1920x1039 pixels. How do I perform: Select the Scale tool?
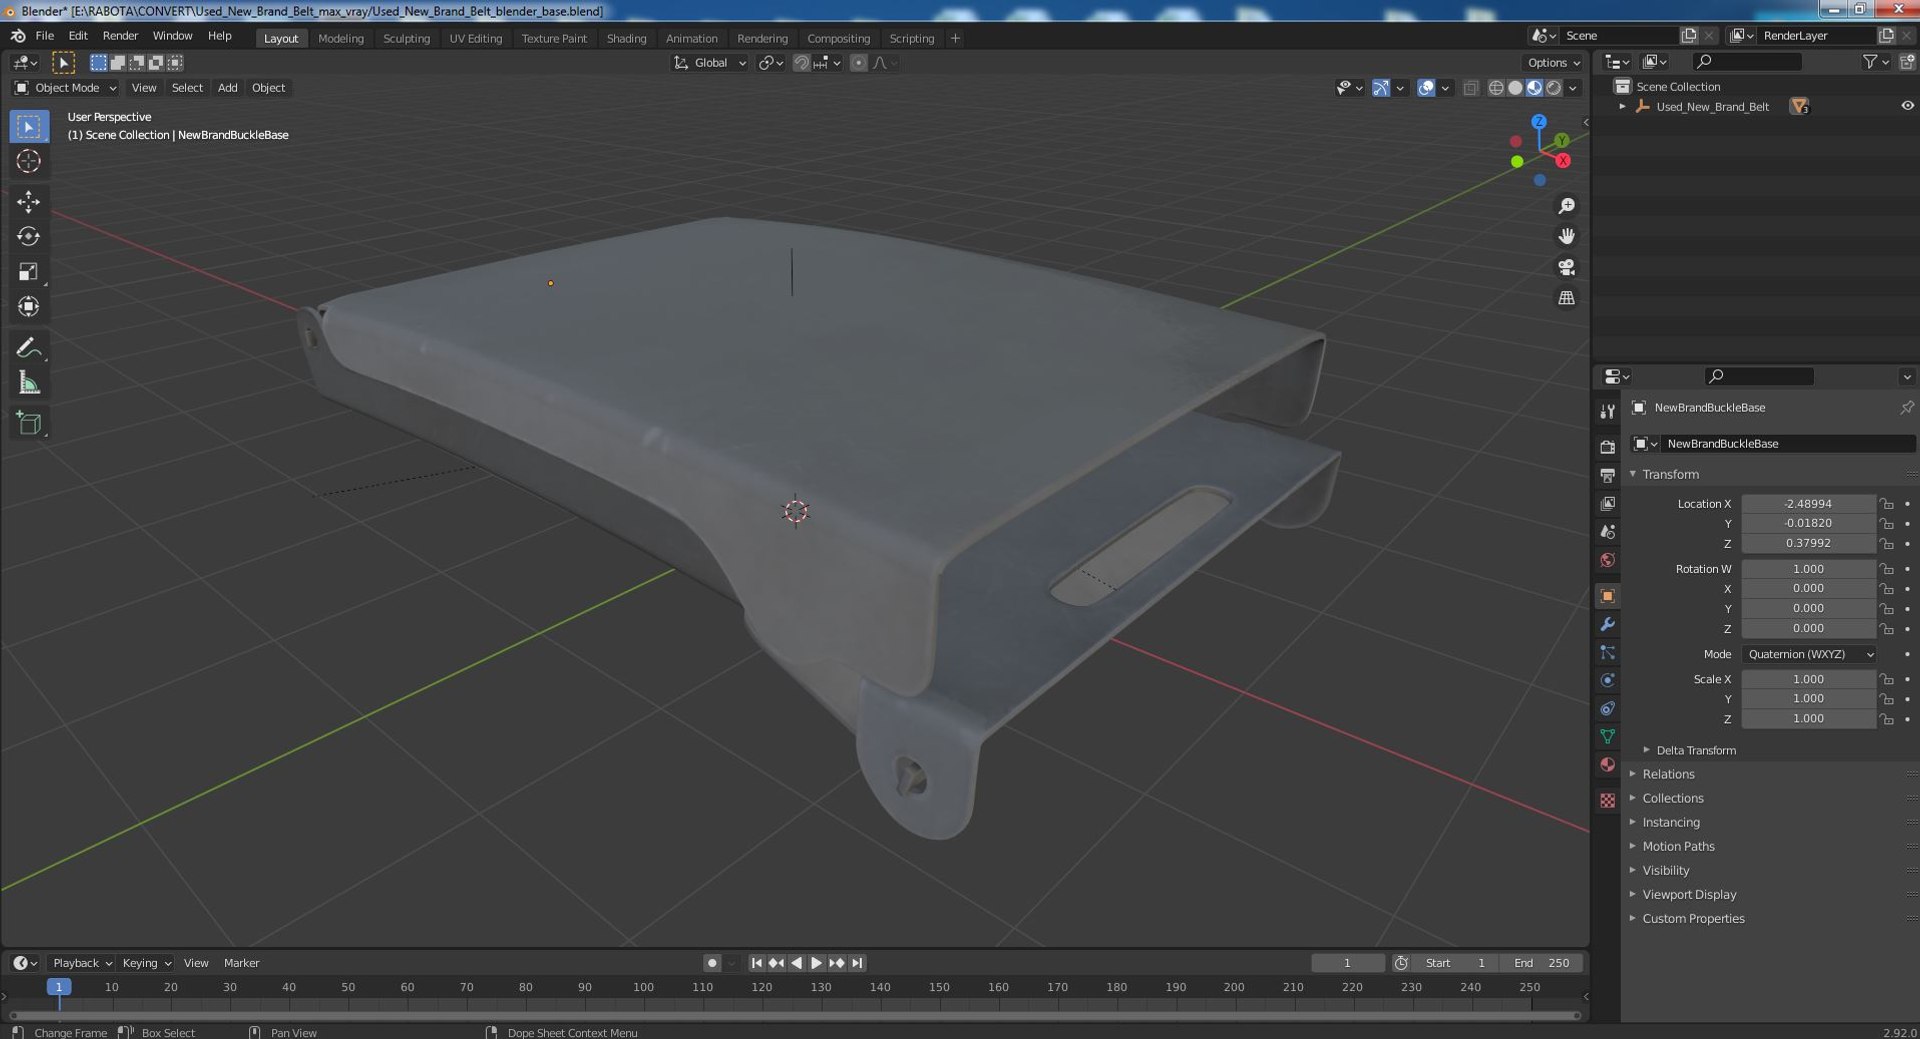(x=29, y=271)
